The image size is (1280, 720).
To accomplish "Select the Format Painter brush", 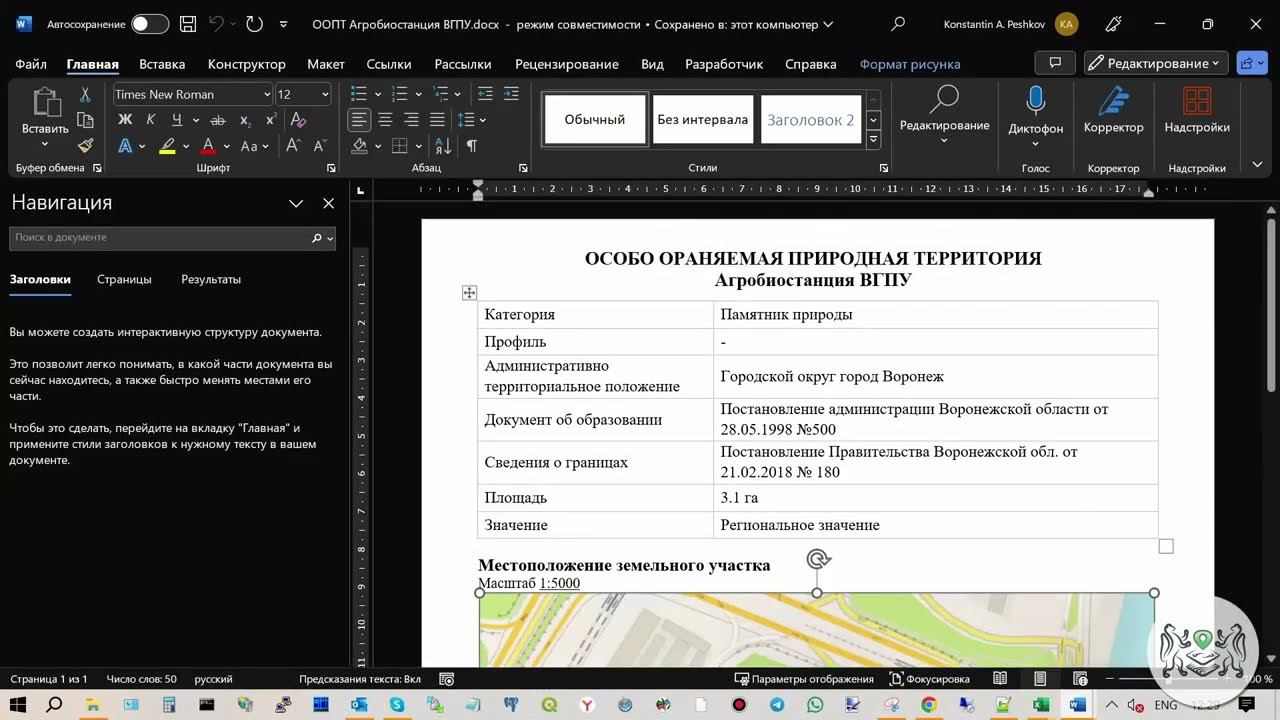I will point(85,145).
